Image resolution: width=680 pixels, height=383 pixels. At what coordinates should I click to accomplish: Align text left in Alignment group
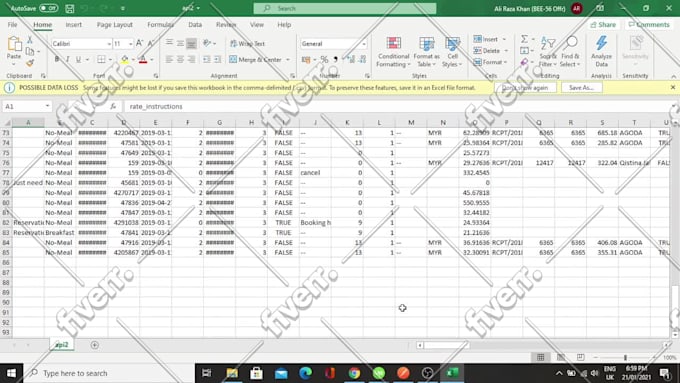169,59
